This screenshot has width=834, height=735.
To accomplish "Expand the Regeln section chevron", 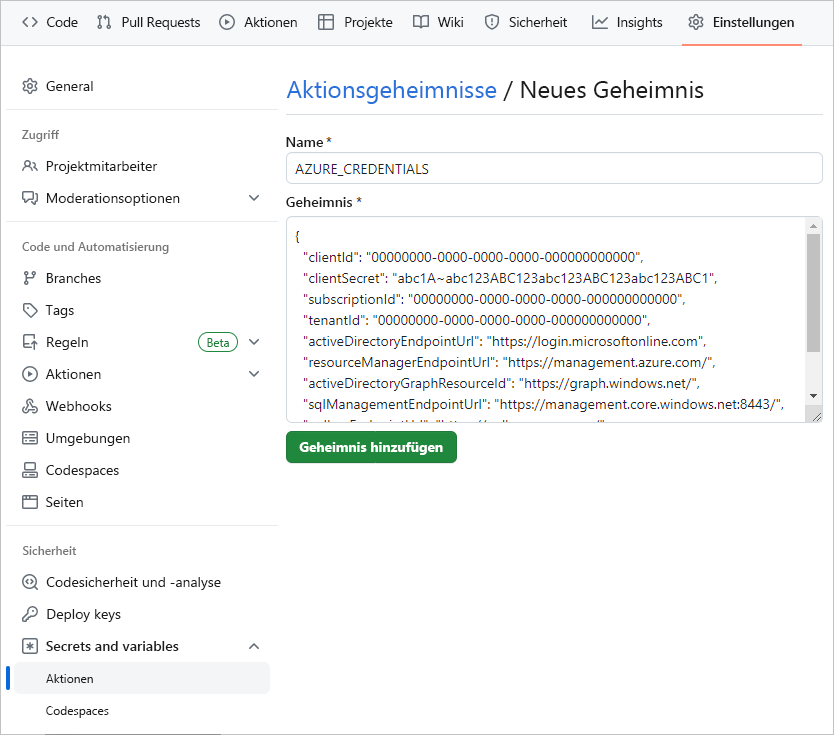I will coord(256,342).
